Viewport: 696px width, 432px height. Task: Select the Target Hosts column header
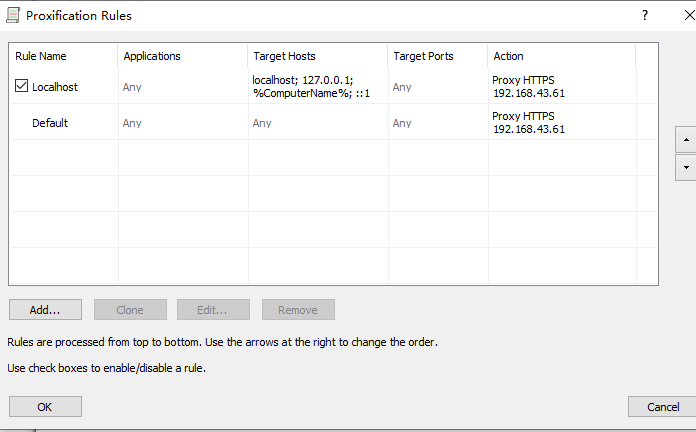pos(317,56)
